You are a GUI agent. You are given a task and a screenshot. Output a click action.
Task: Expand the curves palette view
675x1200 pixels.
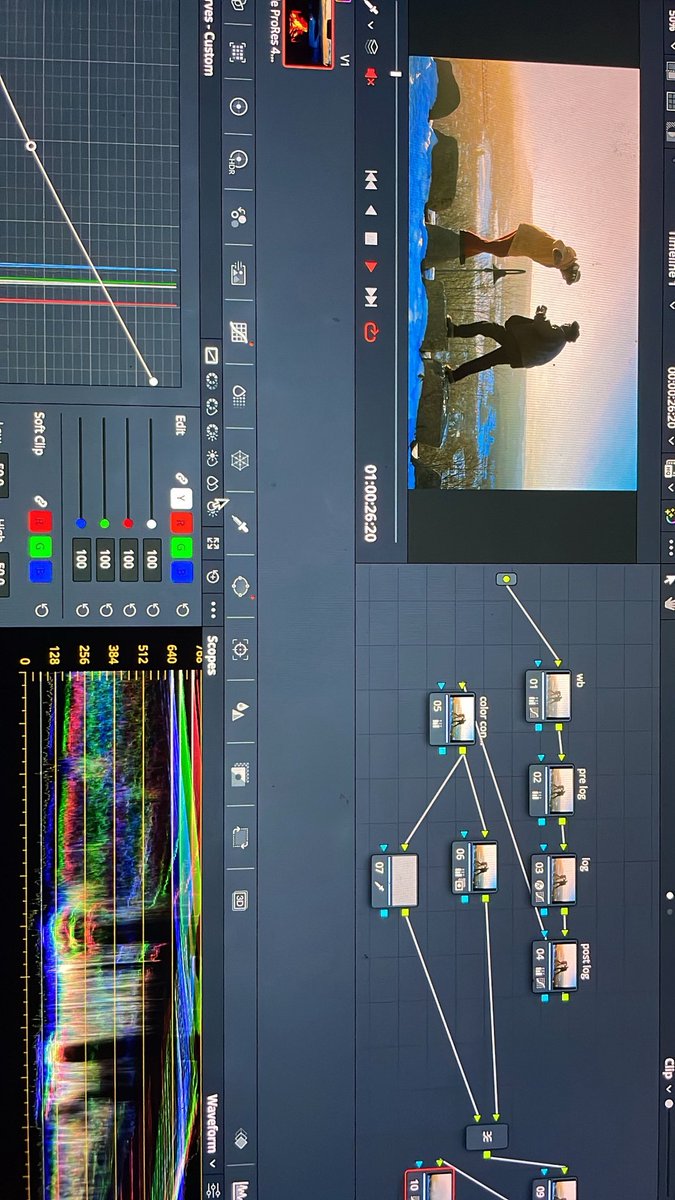tap(213, 543)
